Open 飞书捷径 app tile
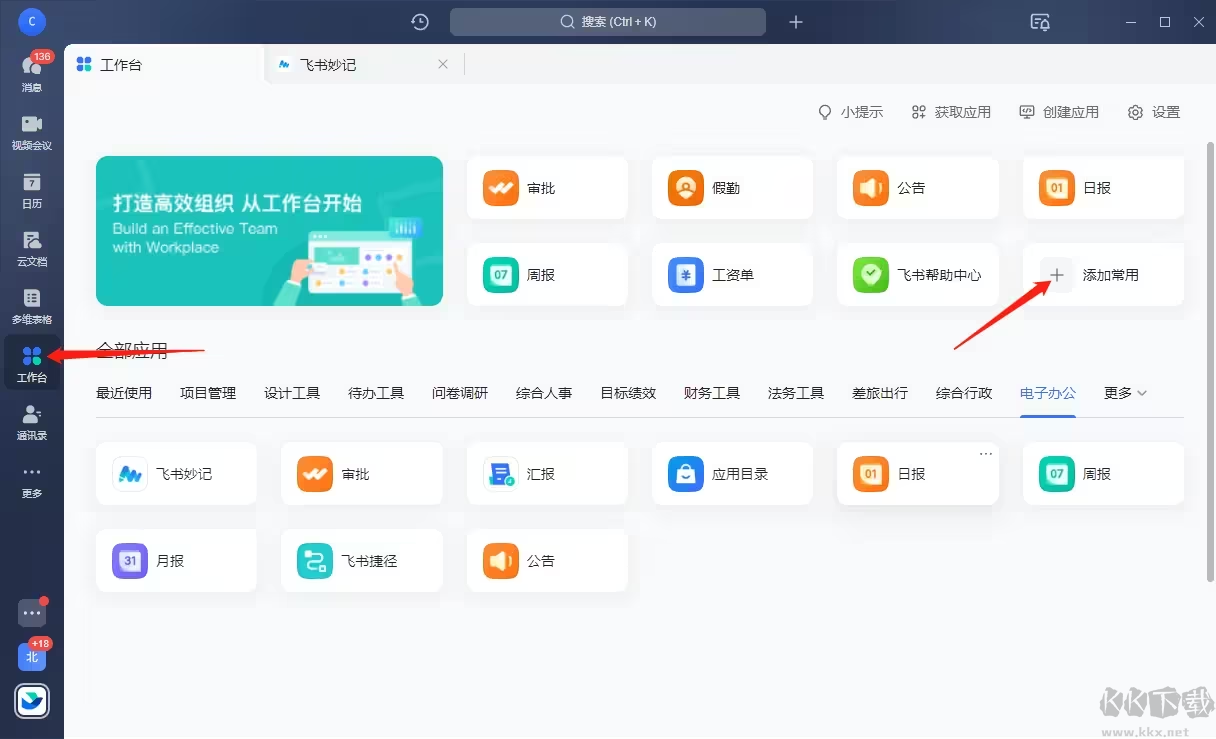Viewport: 1216px width, 739px height. pyautogui.click(x=362, y=561)
